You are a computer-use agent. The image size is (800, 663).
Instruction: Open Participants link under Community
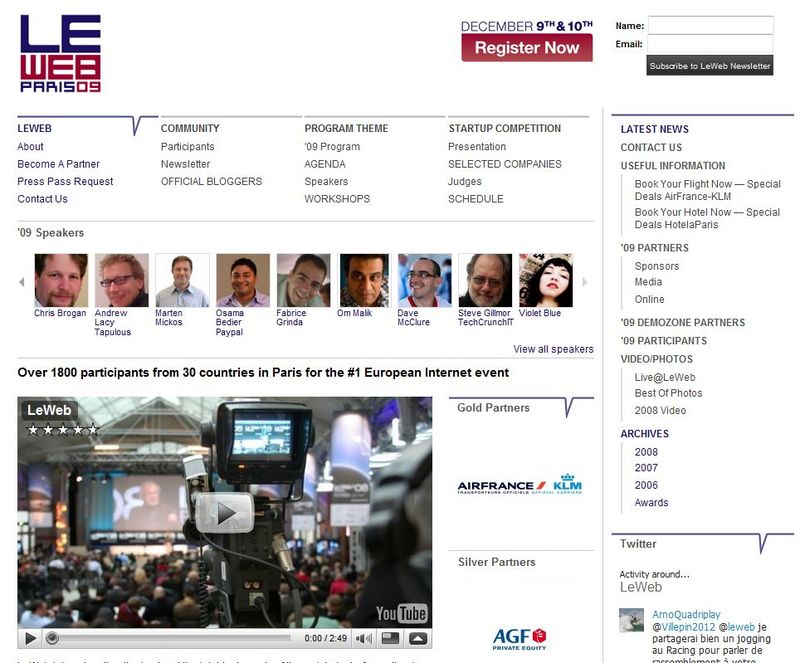187,146
